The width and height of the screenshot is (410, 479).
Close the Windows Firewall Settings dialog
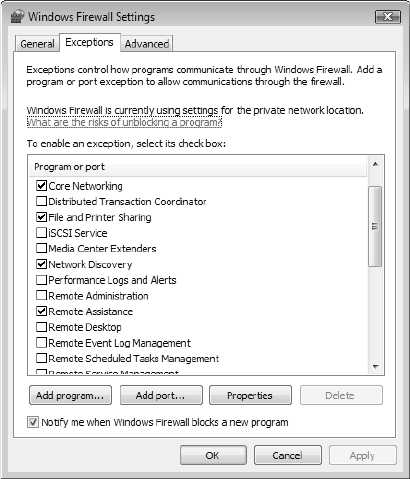click(388, 17)
